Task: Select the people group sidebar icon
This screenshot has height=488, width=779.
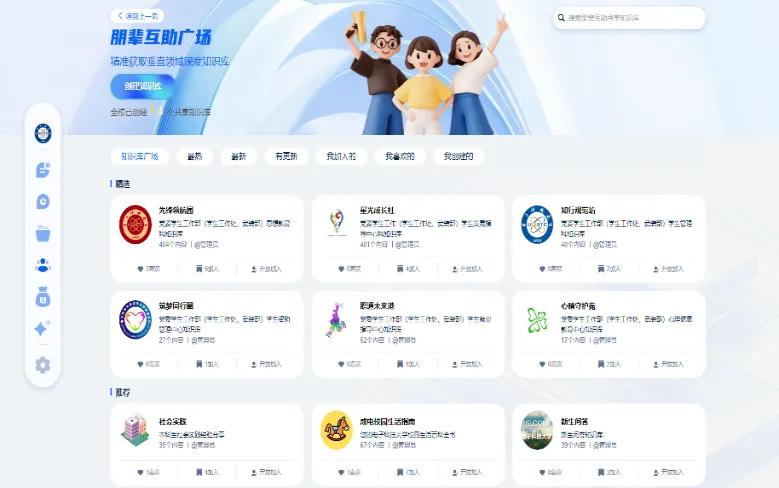Action: [43, 265]
